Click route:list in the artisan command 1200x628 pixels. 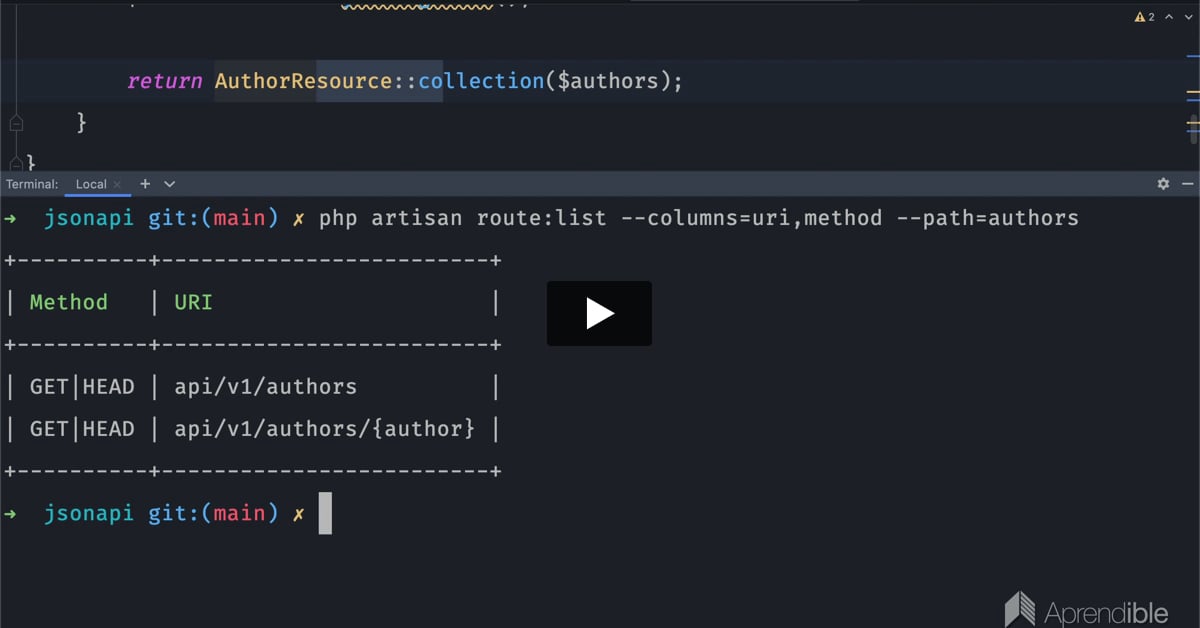pos(541,217)
